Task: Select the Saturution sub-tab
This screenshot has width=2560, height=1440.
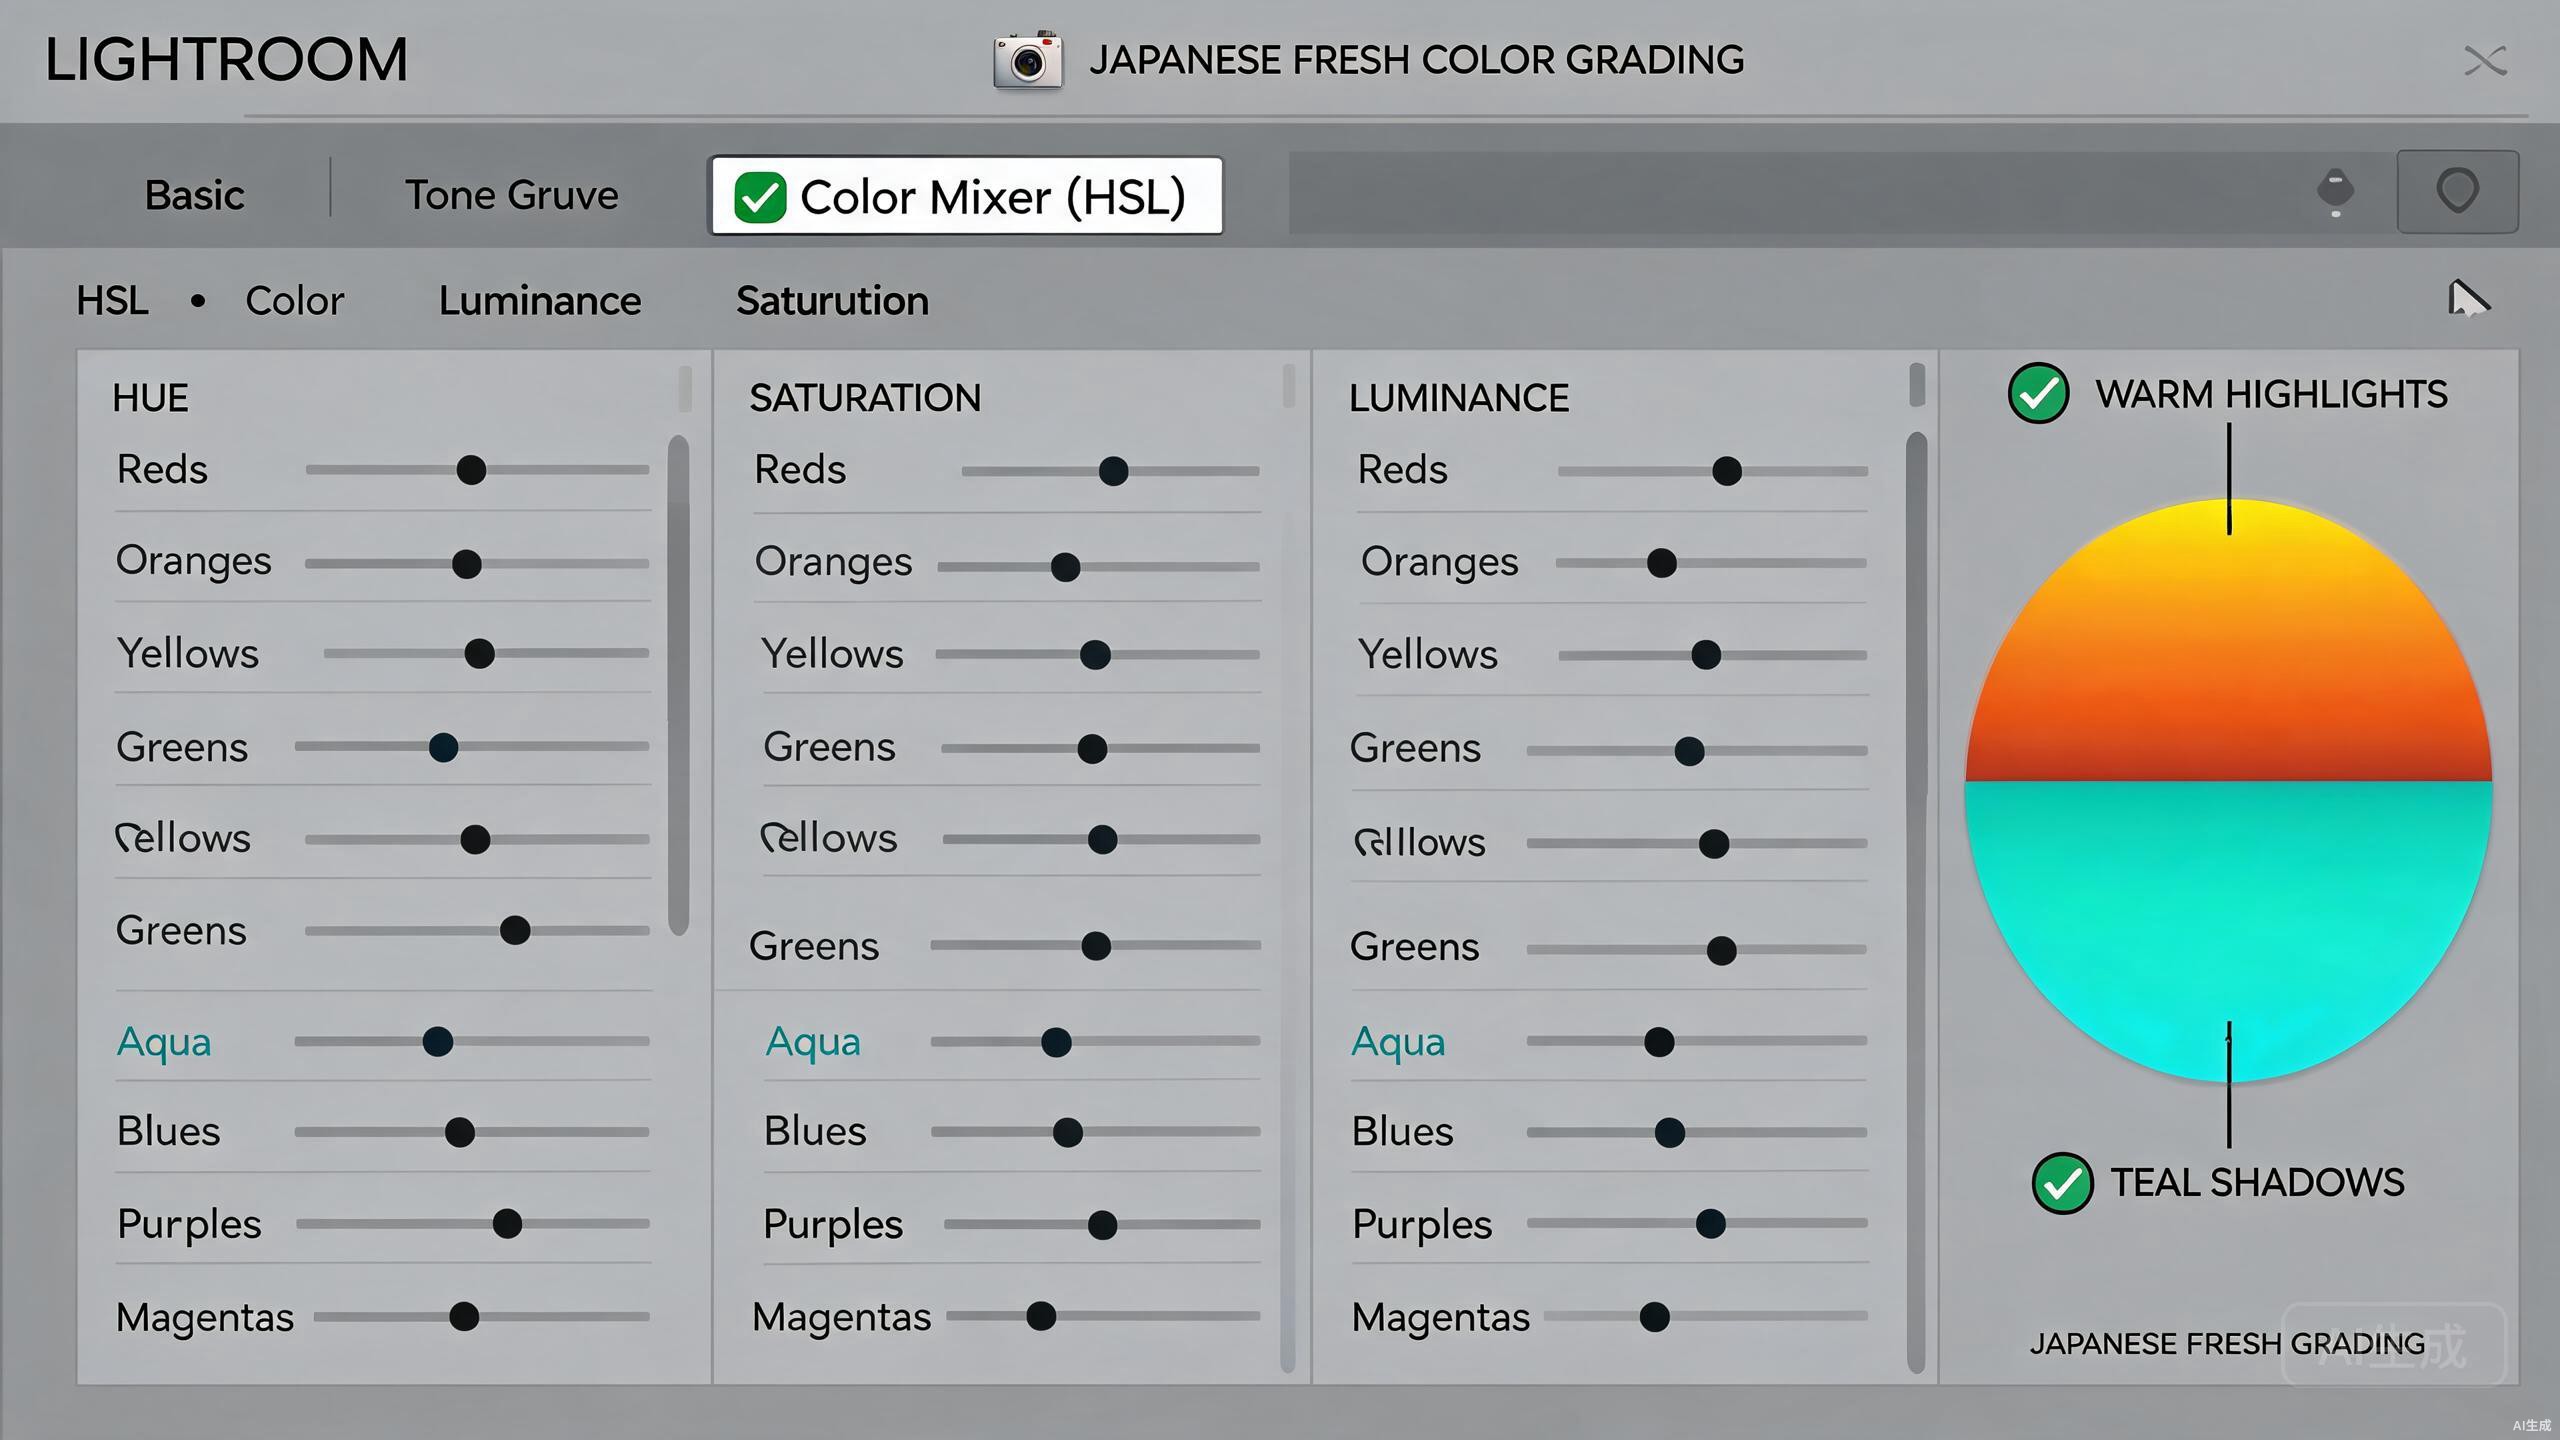Action: [x=832, y=301]
